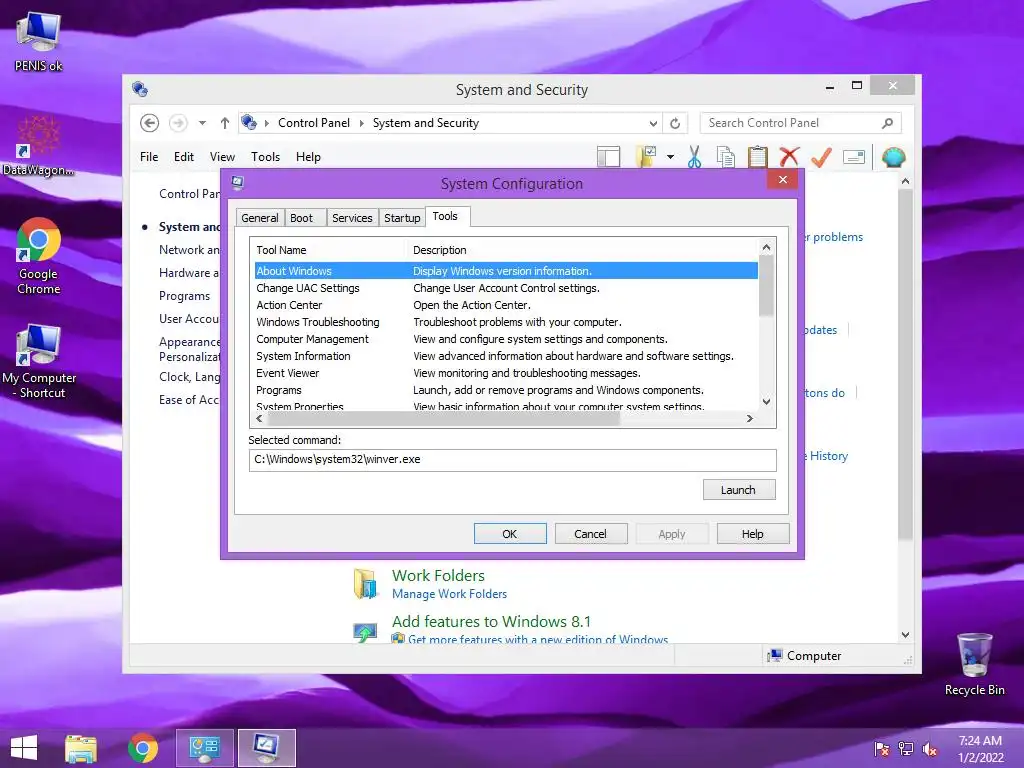Go back with the Back arrow button
The width and height of the screenshot is (1024, 768).
pos(150,123)
